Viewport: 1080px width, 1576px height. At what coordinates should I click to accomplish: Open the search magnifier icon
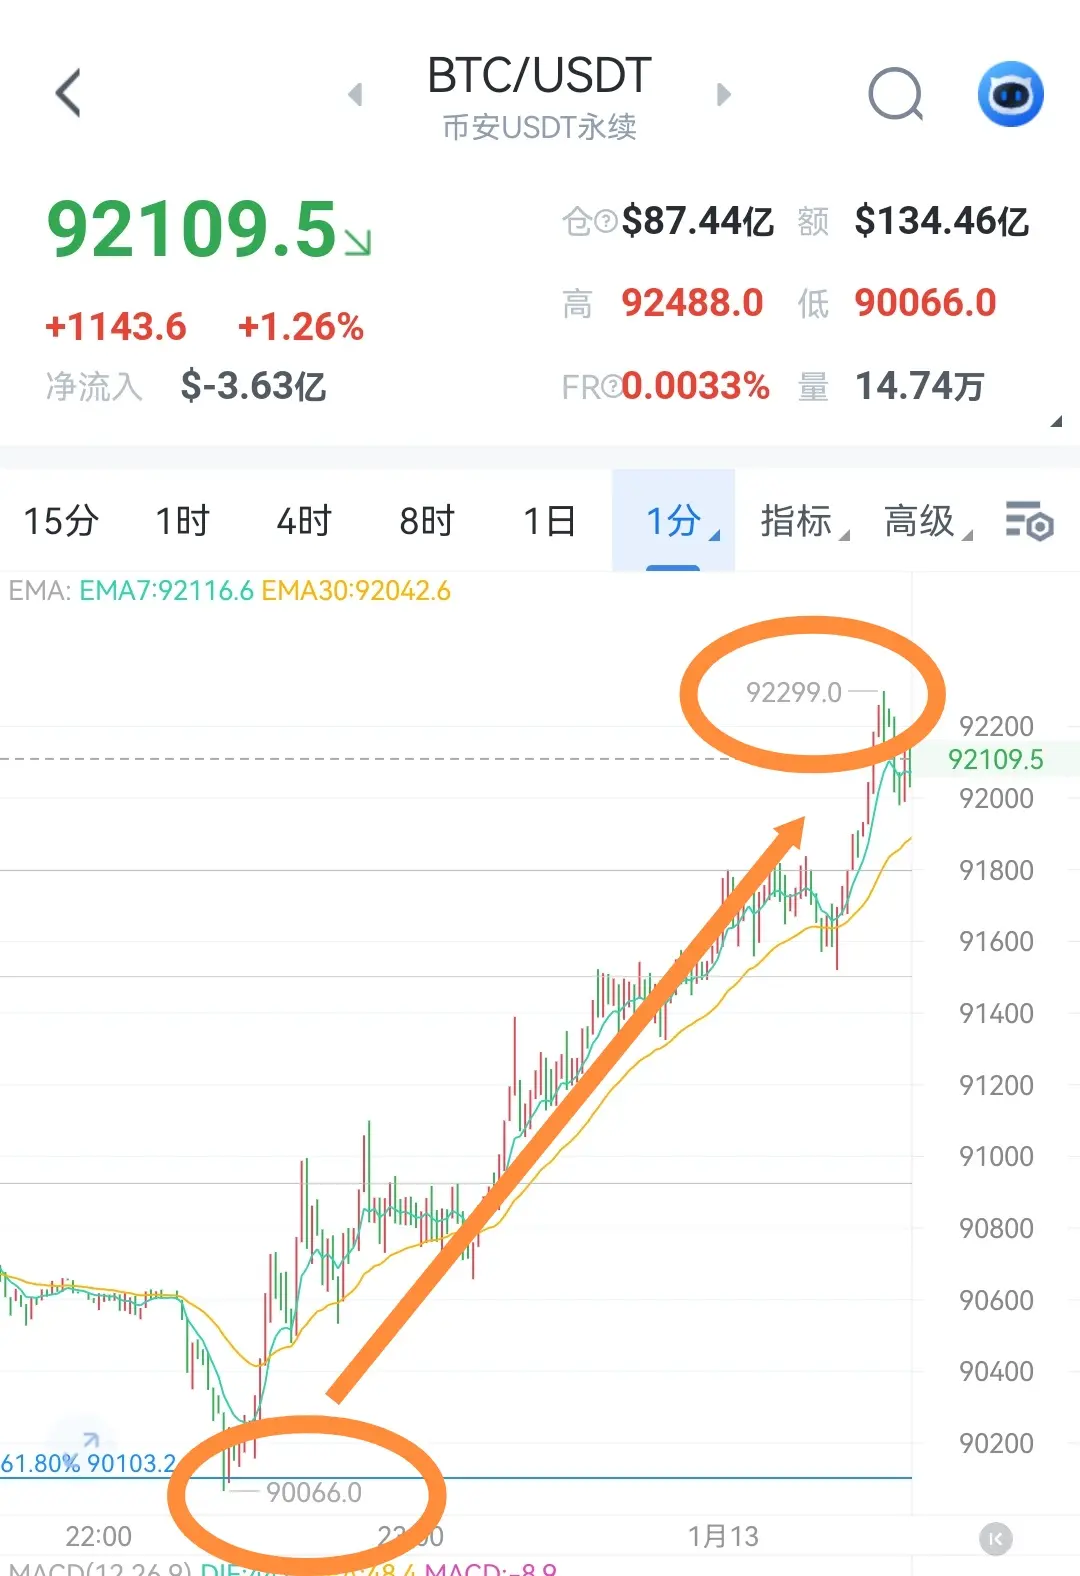(895, 94)
